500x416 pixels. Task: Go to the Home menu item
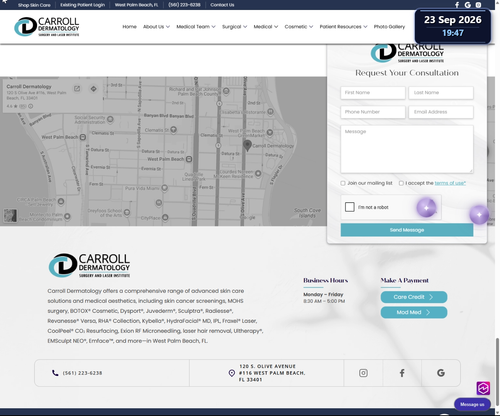click(129, 27)
